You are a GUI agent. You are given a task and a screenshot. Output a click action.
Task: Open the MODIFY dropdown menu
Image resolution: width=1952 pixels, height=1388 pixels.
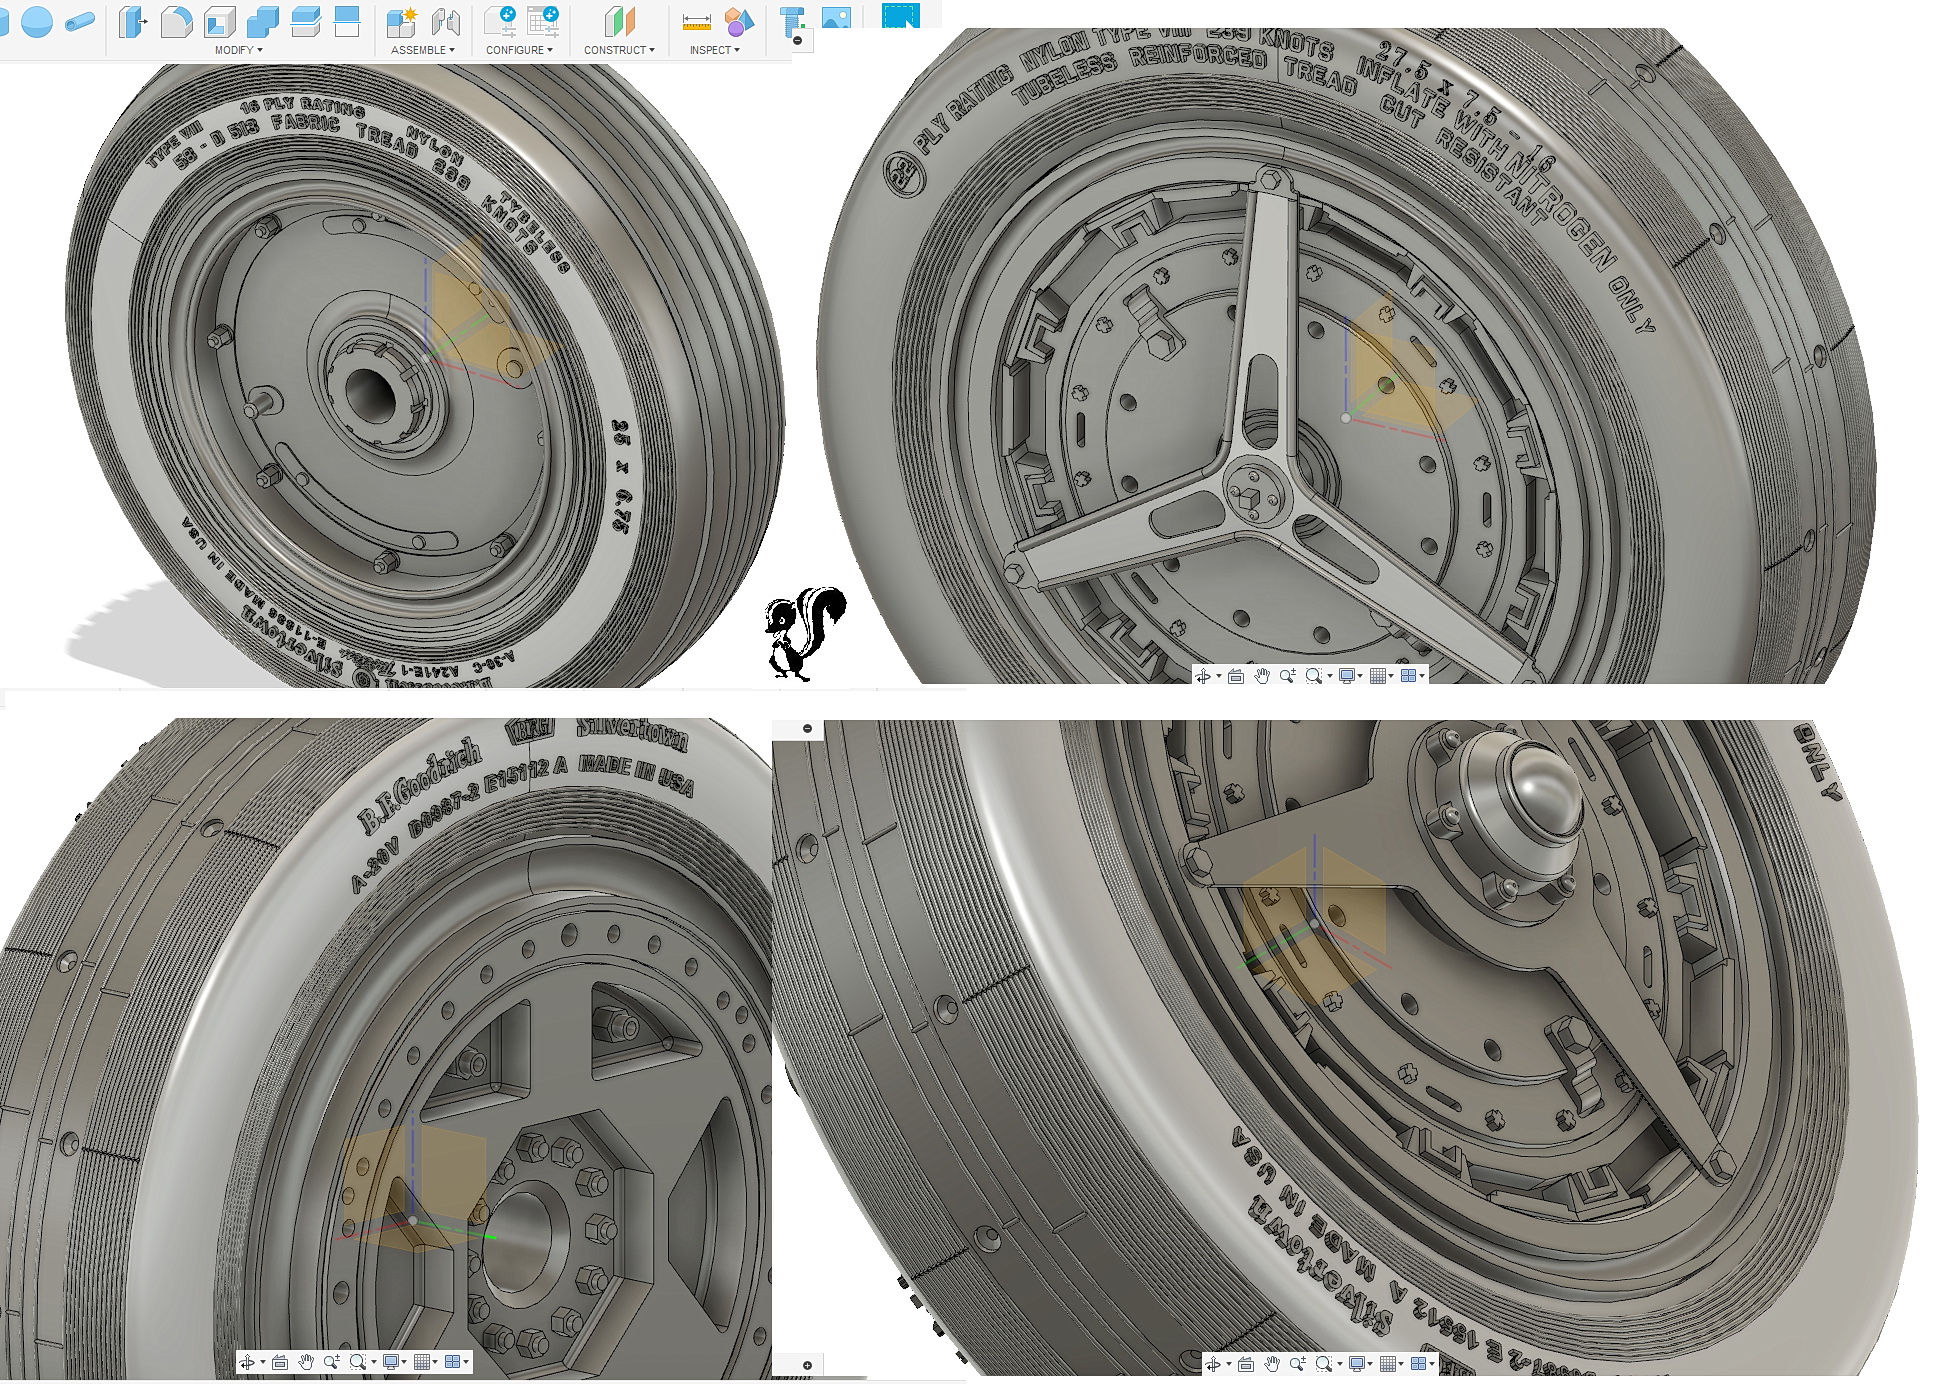pyautogui.click(x=238, y=50)
